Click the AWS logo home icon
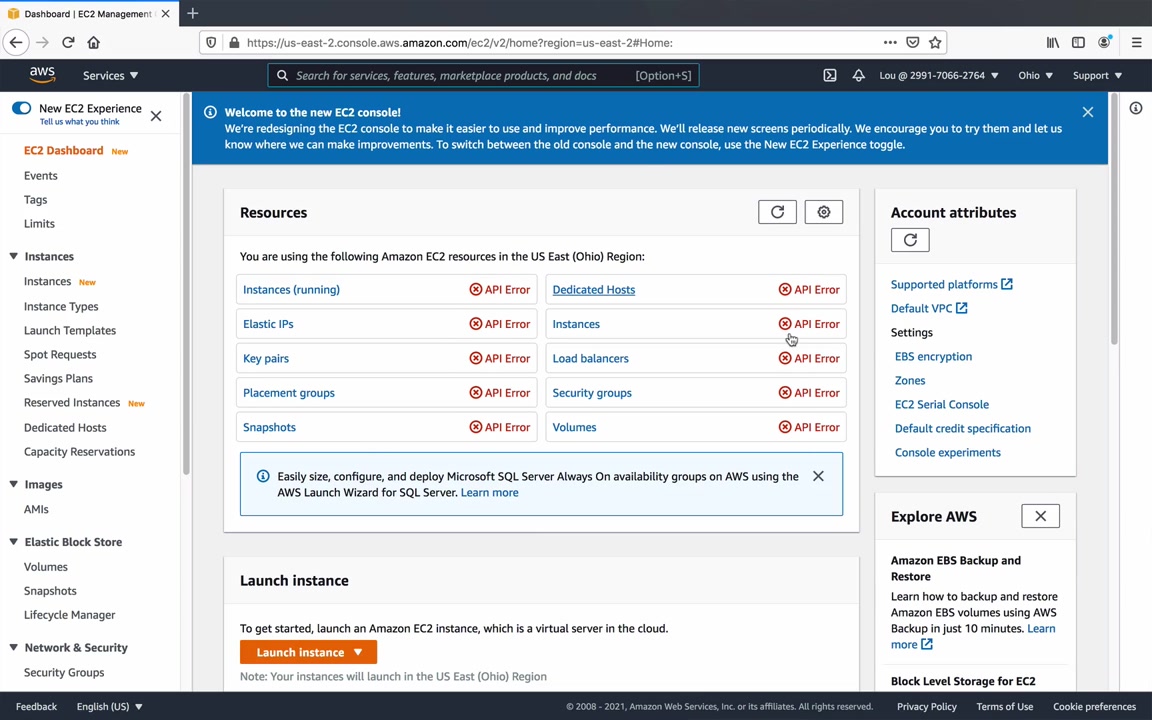Viewport: 1152px width, 720px height. 42,75
